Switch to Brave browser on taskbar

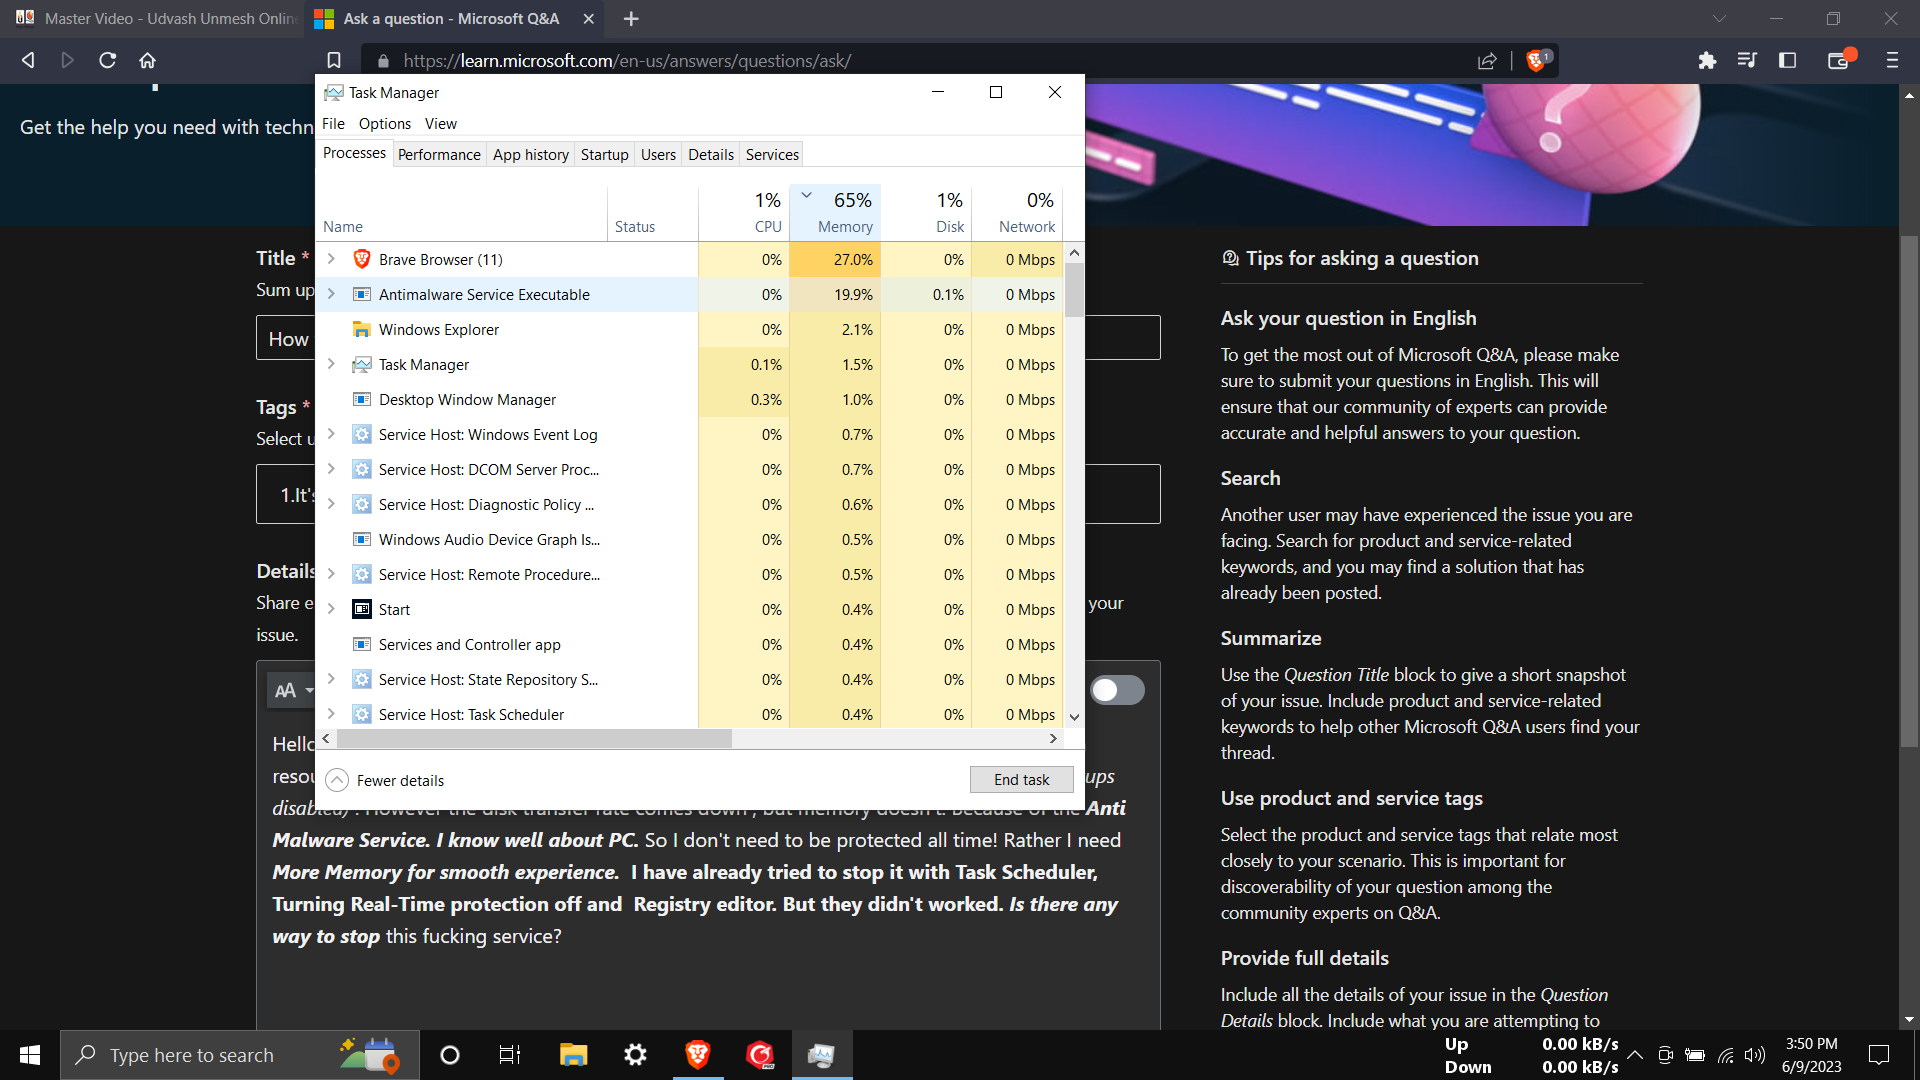pos(698,1055)
